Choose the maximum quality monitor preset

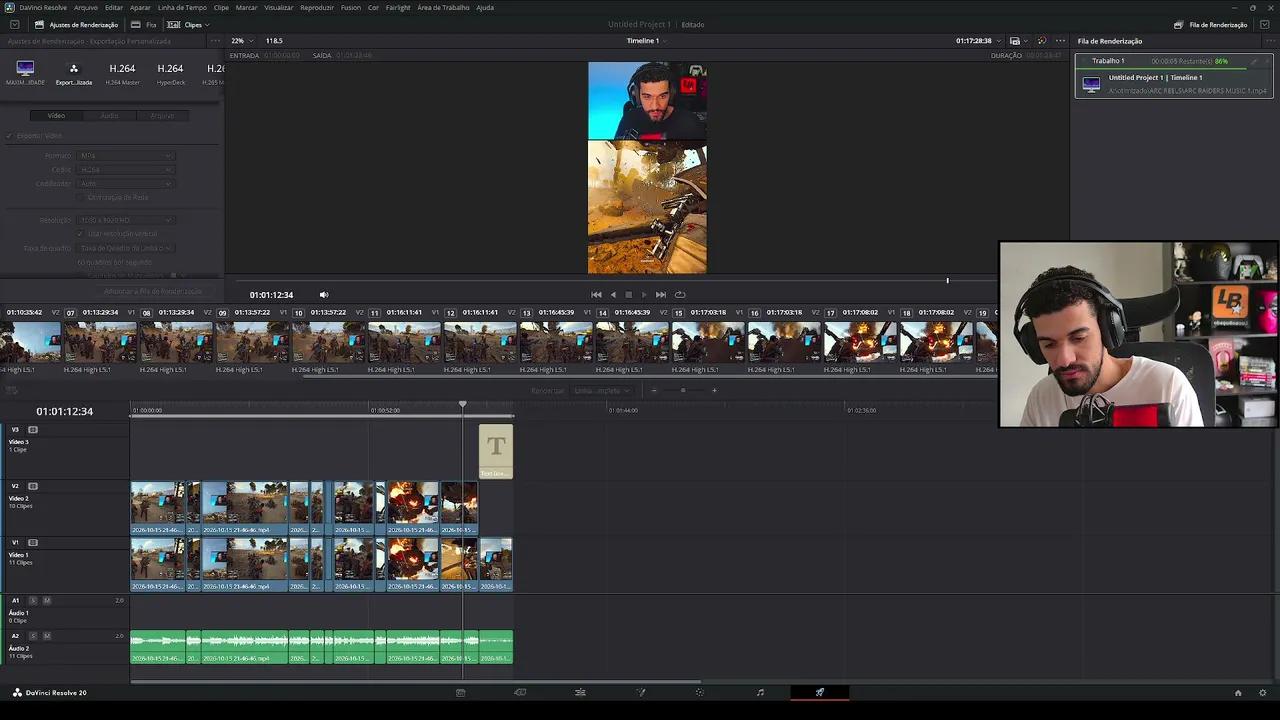[25, 73]
